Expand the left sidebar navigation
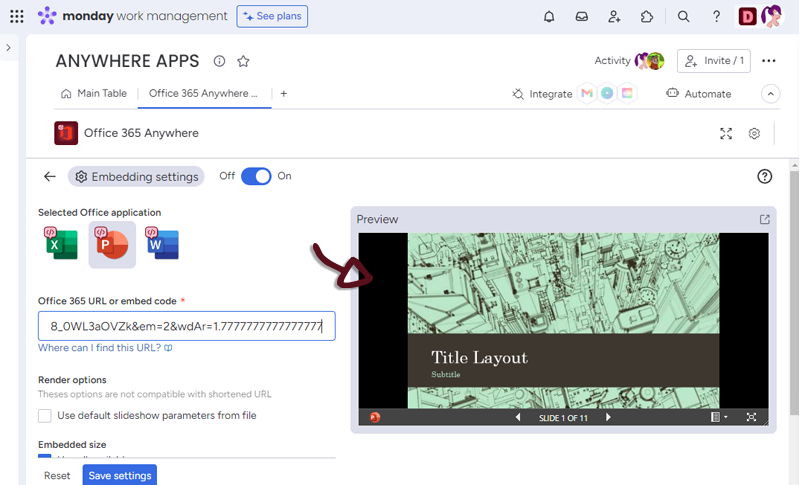The width and height of the screenshot is (800, 485). pos(8,47)
